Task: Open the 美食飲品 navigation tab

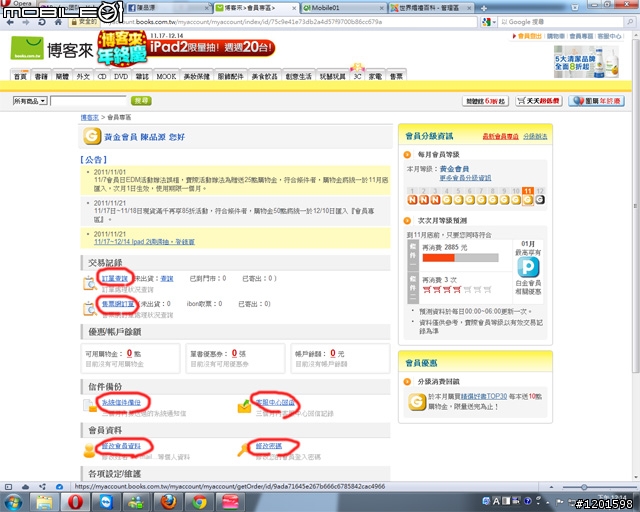Action: [264, 76]
